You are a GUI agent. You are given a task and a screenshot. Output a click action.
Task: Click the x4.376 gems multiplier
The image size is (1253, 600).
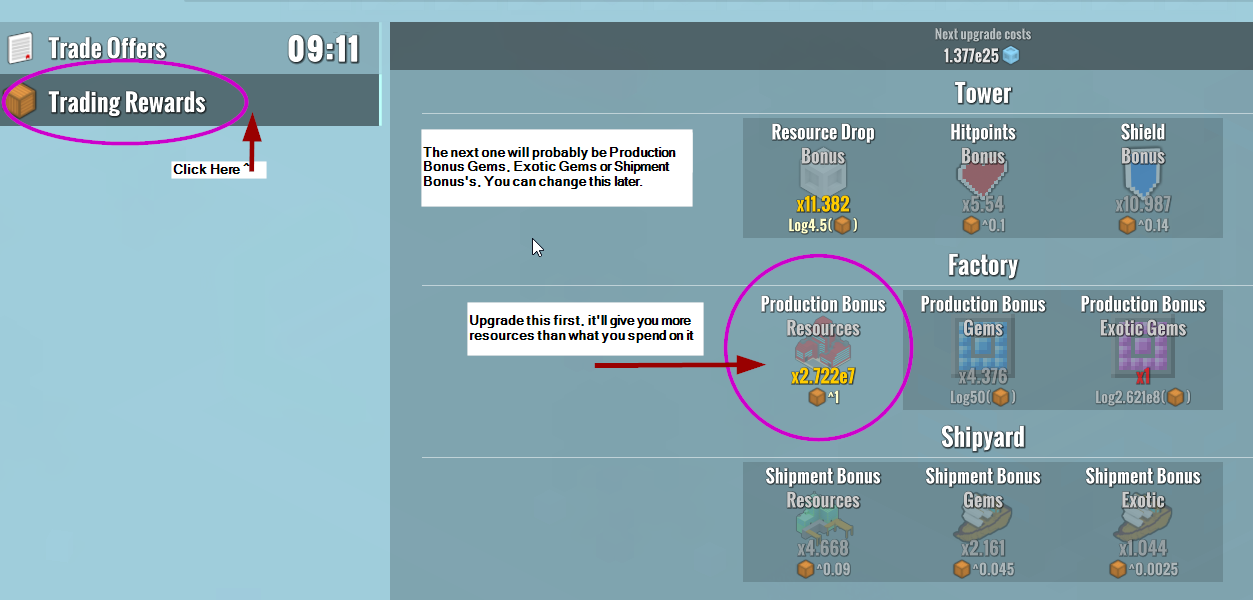point(983,377)
